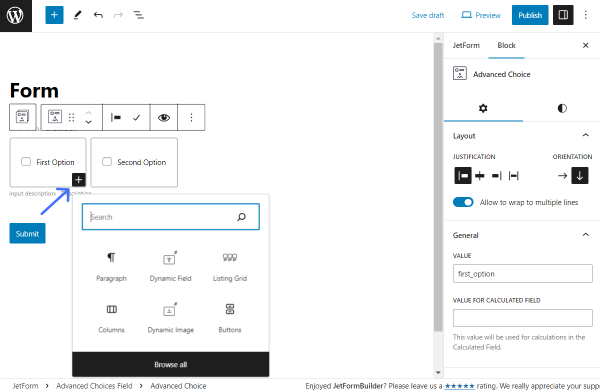This screenshot has height=391, width=600.
Task: Insert a Paragraph block
Action: click(x=111, y=266)
